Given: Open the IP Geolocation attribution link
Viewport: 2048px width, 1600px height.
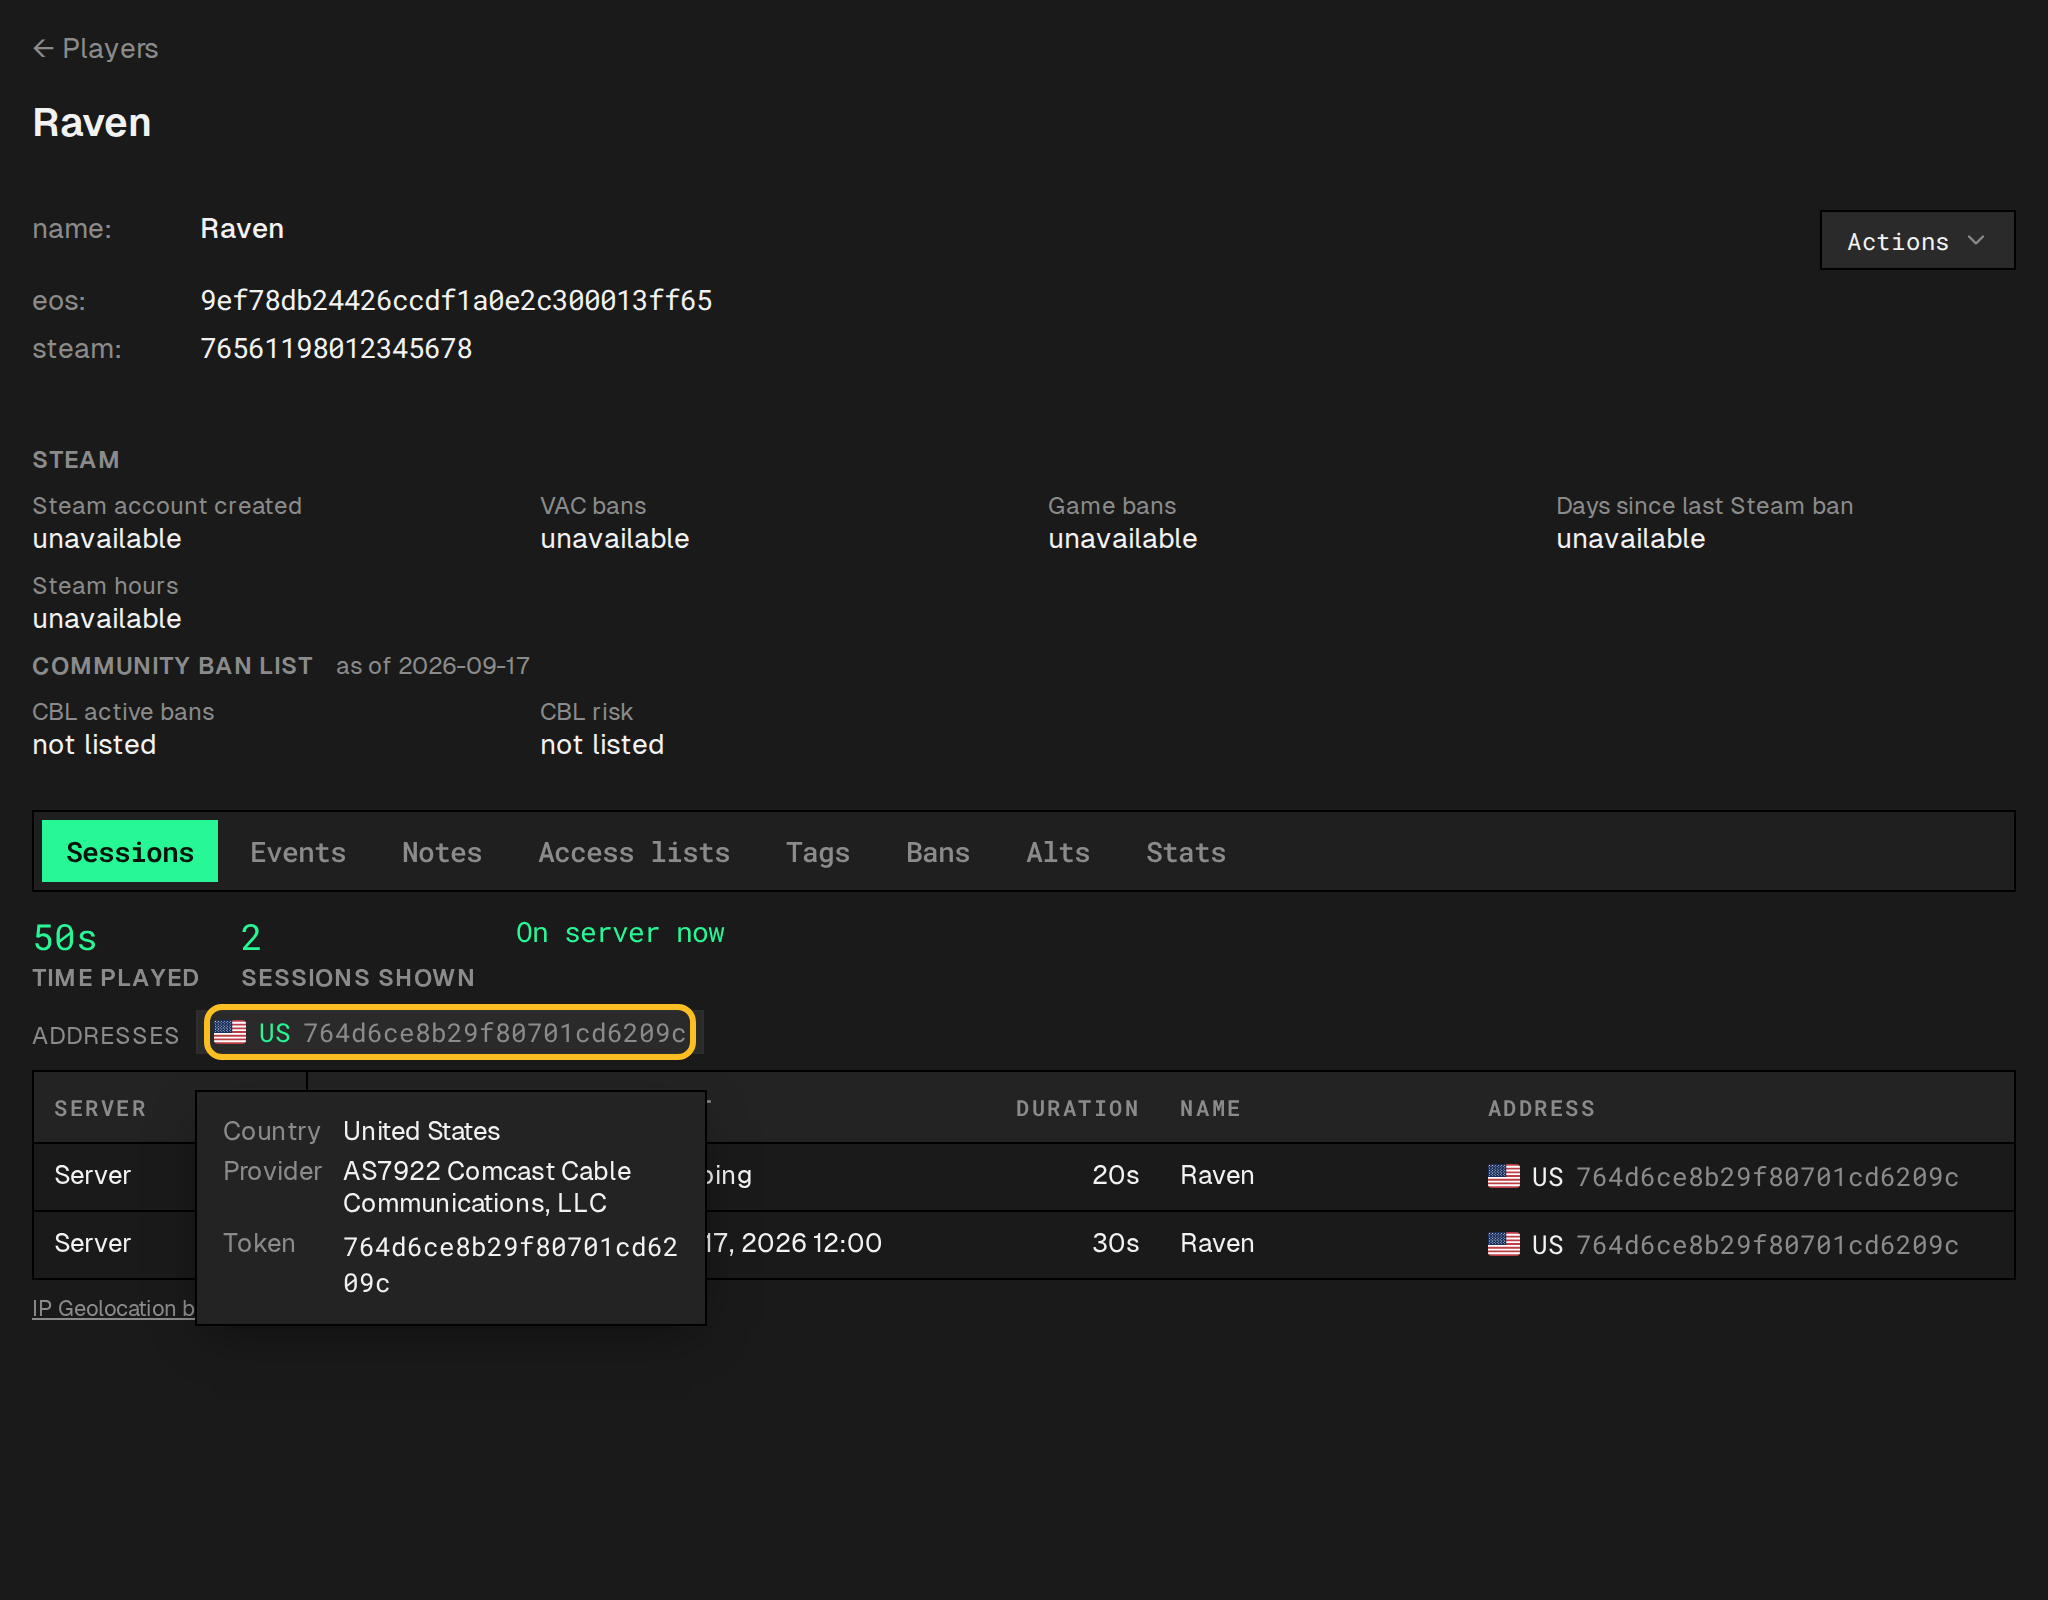Looking at the screenshot, I should click(113, 1308).
